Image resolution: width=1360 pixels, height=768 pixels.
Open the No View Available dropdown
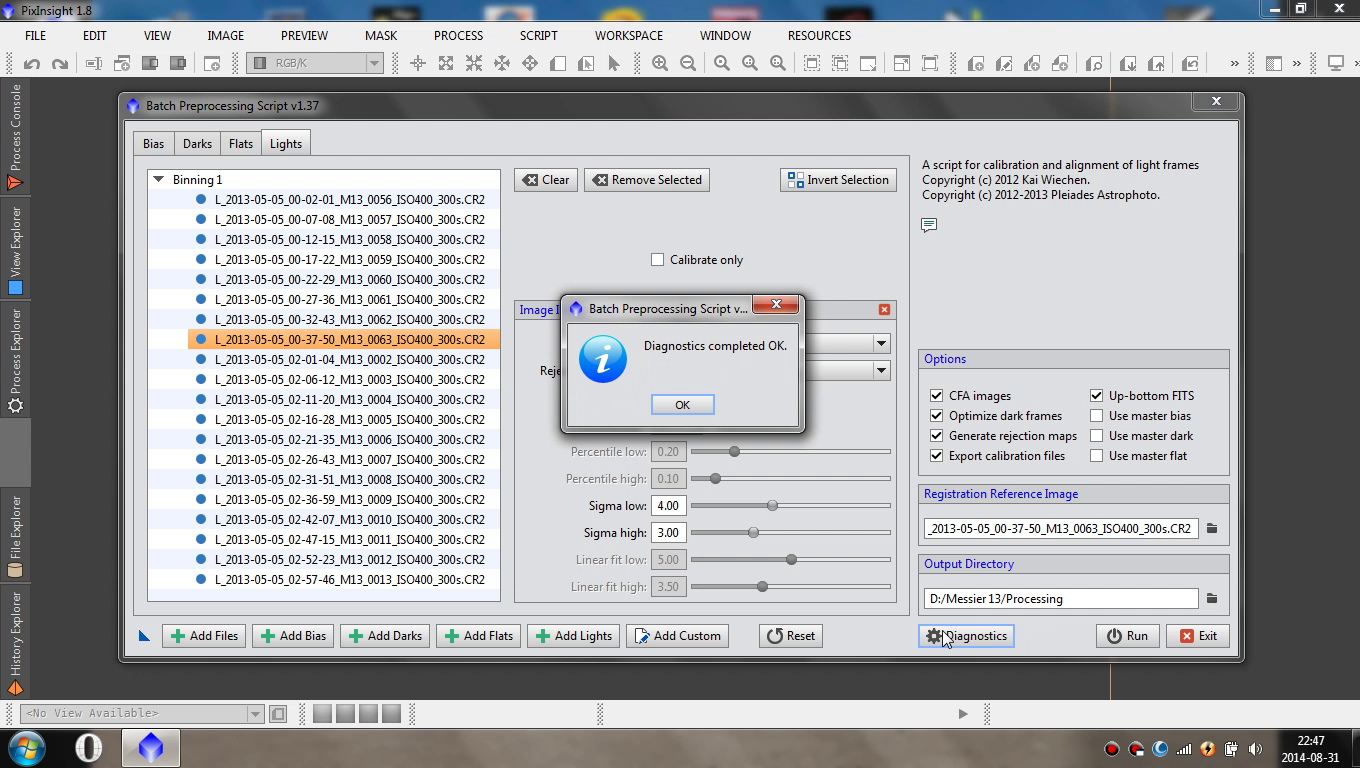click(142, 713)
